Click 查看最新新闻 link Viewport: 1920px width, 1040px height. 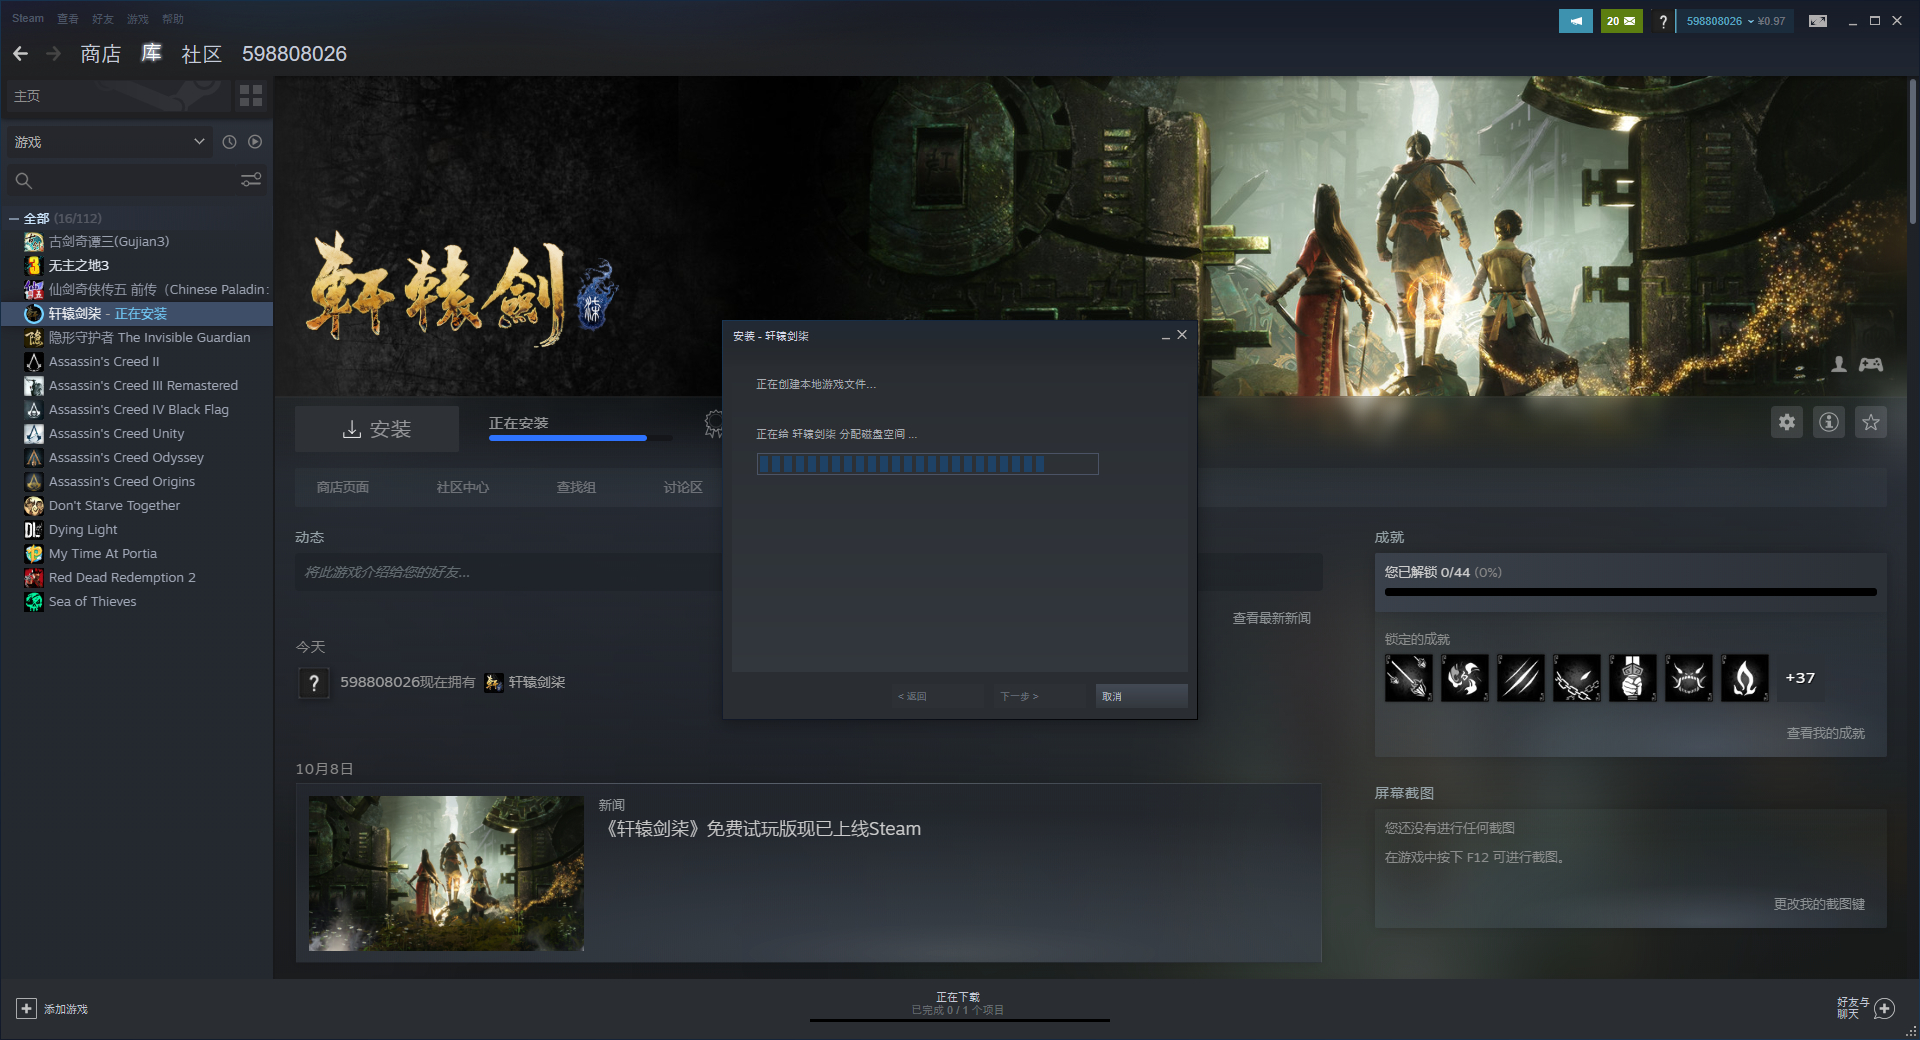[x=1271, y=619]
